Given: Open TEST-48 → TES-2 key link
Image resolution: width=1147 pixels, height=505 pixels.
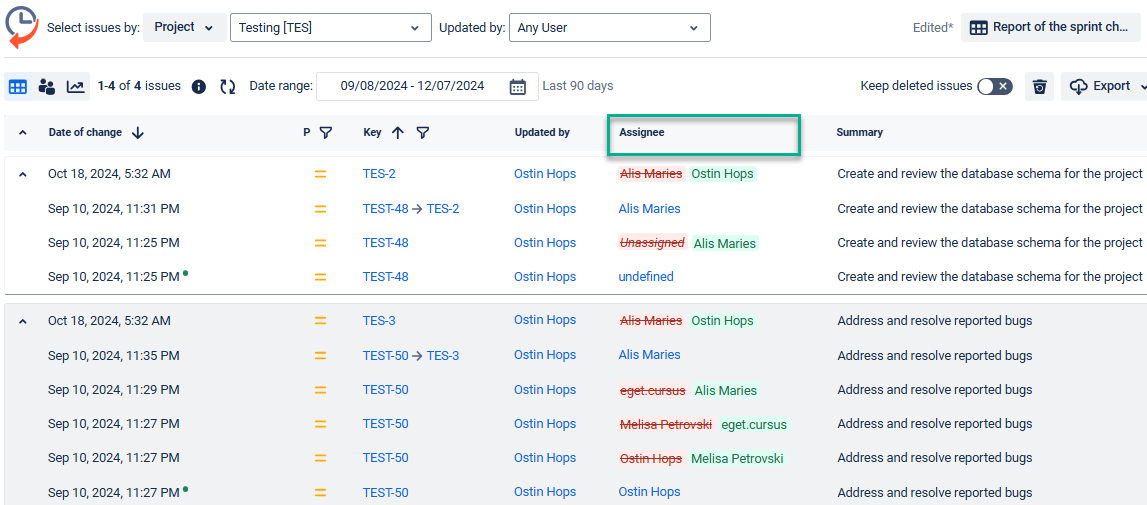Looking at the screenshot, I should [x=411, y=209].
